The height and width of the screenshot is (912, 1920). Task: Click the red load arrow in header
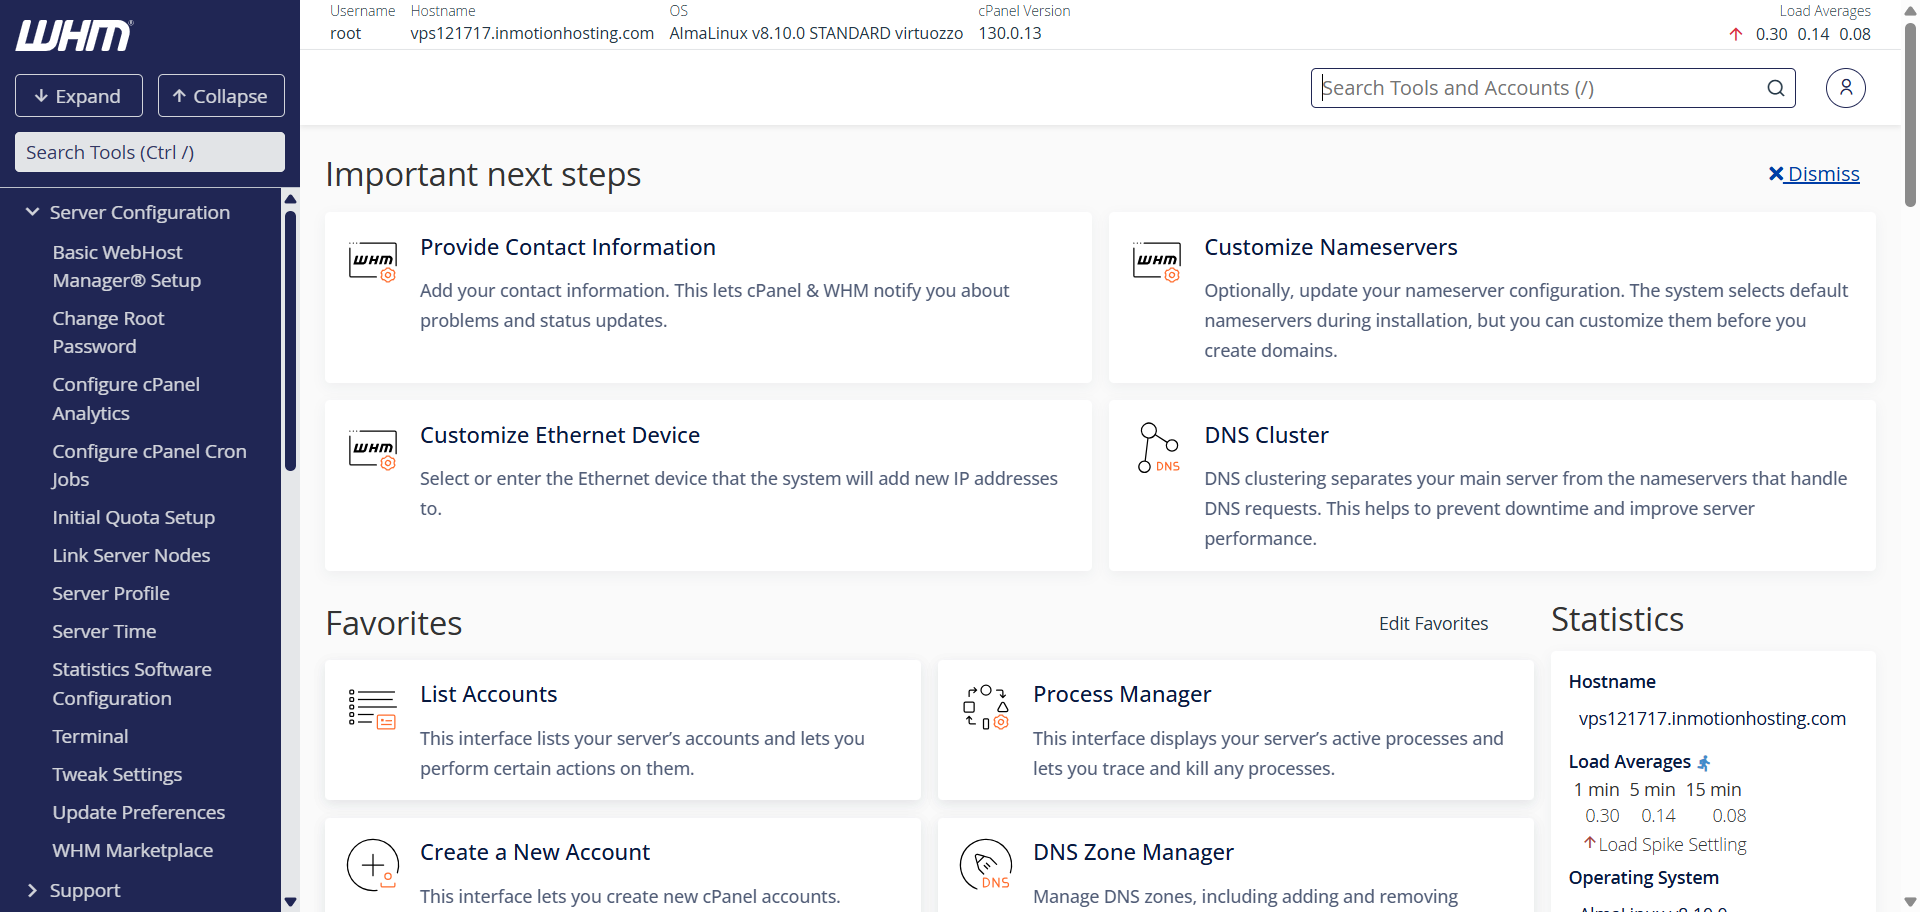coord(1736,34)
